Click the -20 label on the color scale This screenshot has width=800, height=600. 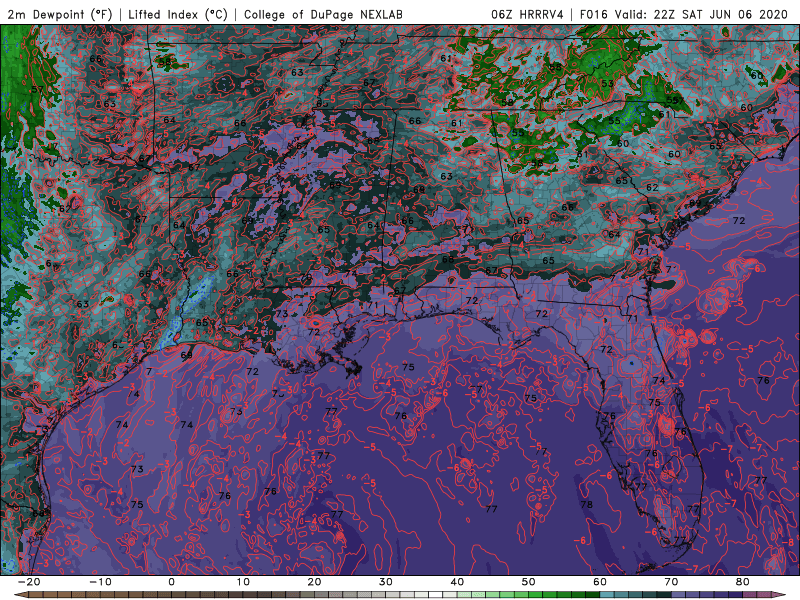(x=29, y=582)
